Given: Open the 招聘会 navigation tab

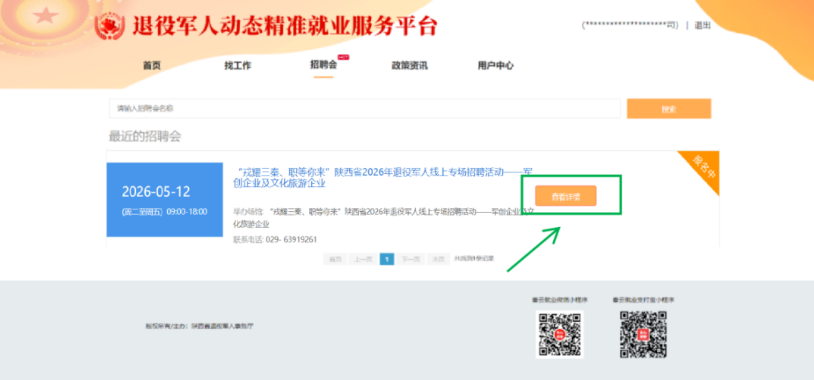Looking at the screenshot, I should tap(323, 65).
